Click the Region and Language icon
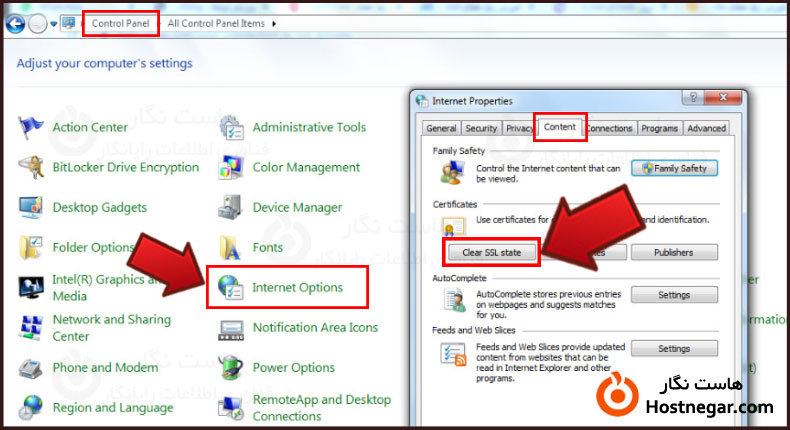 pos(33,408)
